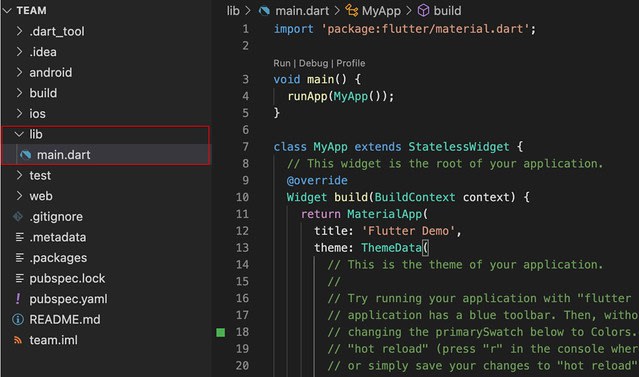Click the MyApp breadcrumb segment
The width and height of the screenshot is (639, 377).
pos(381,11)
